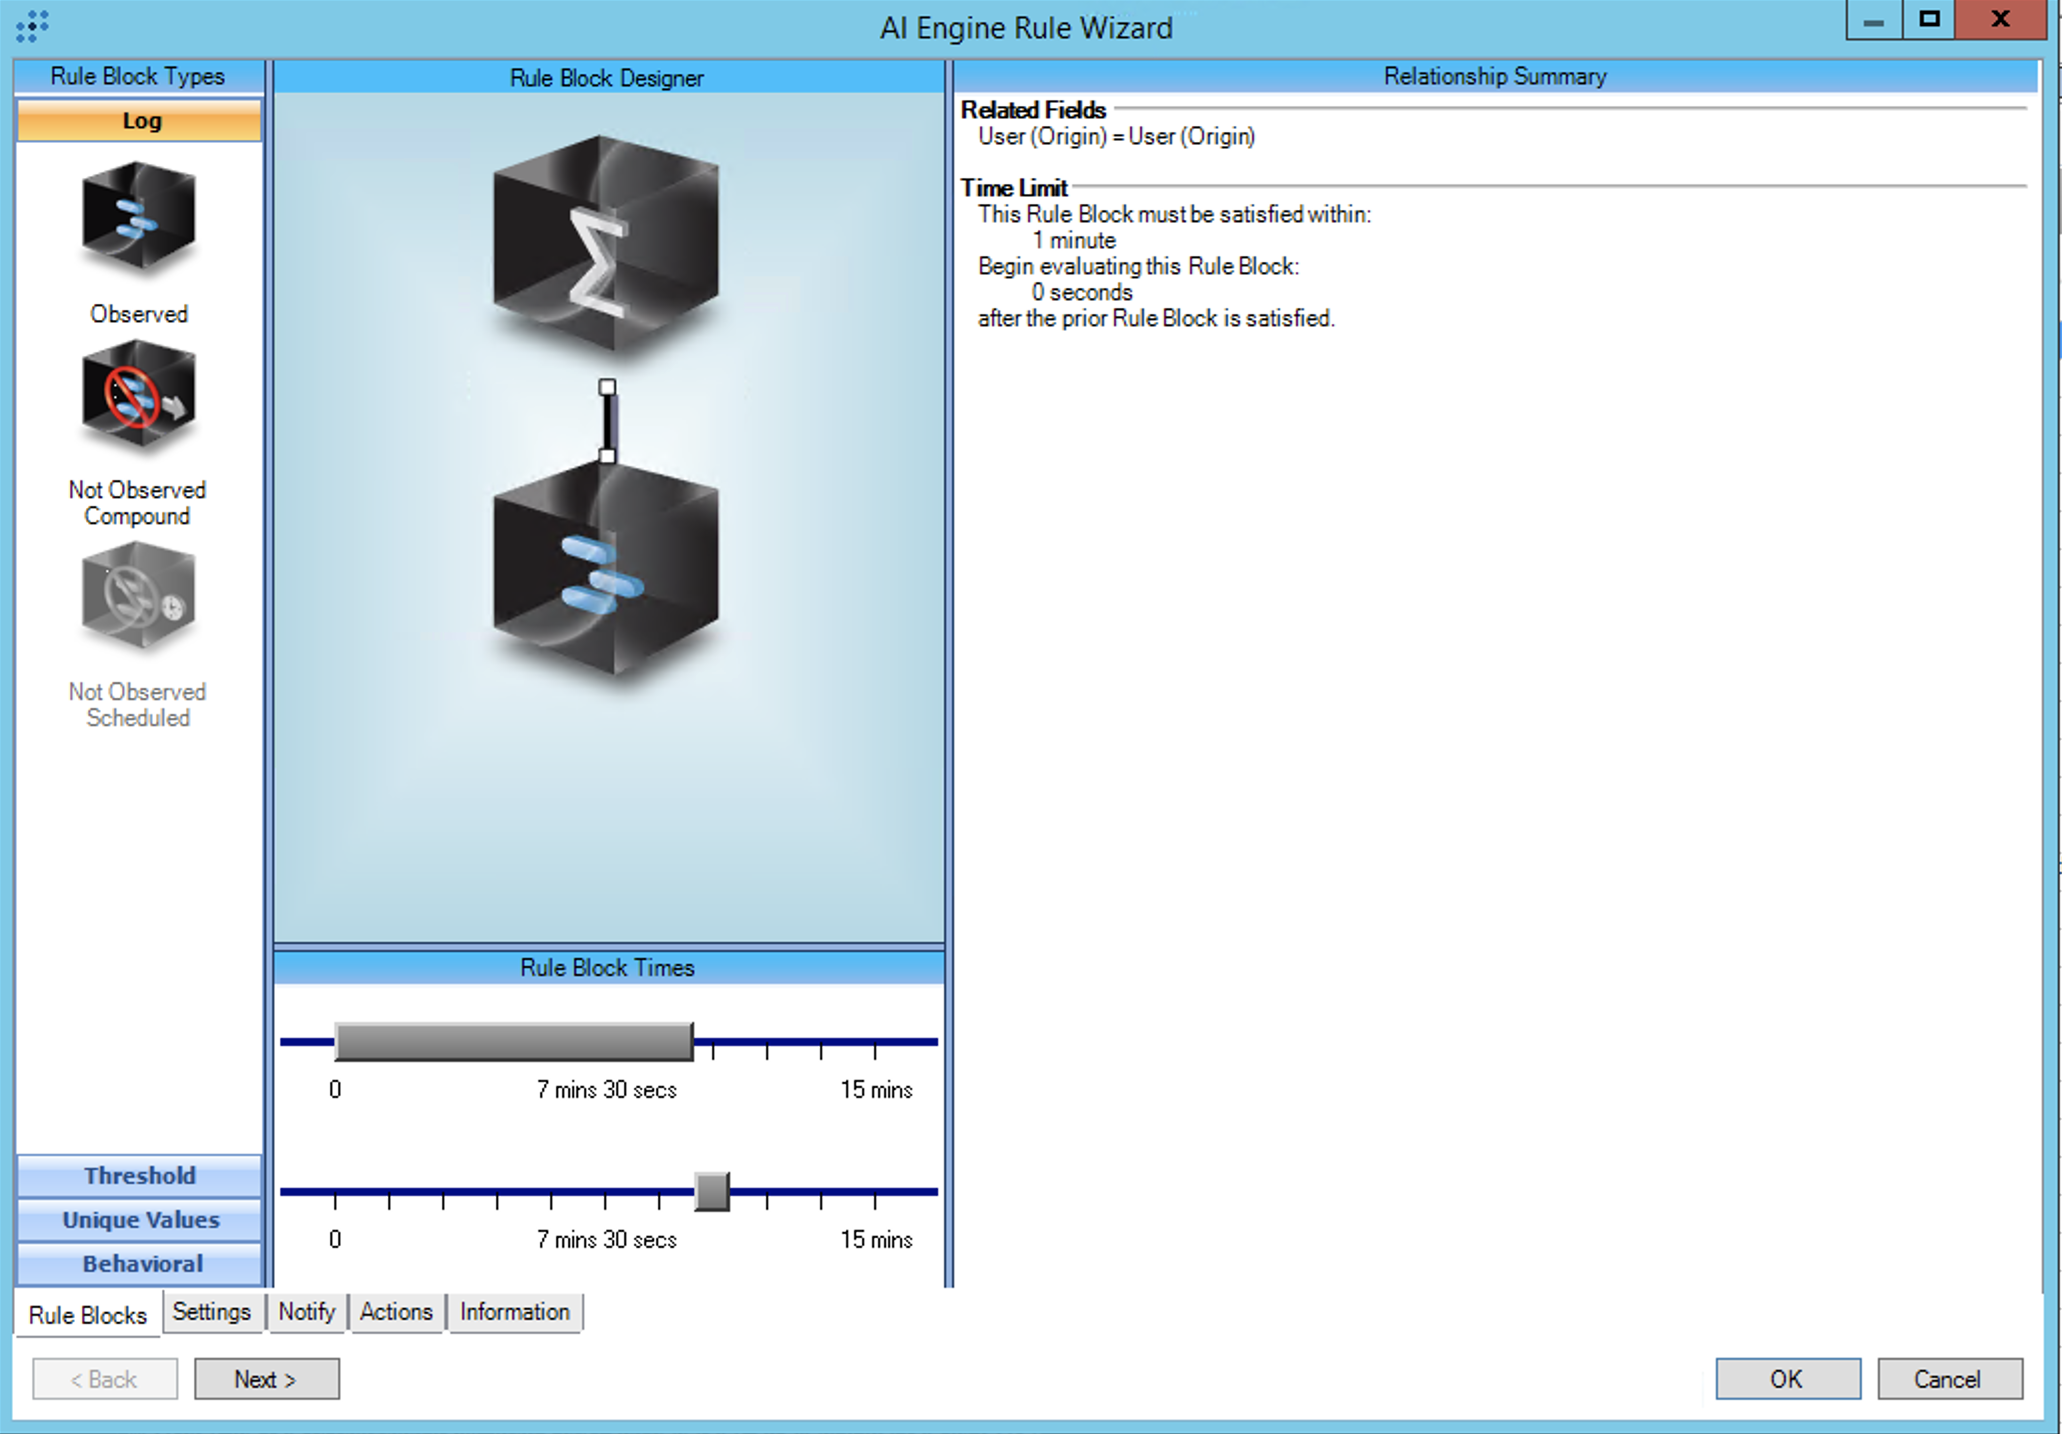Select the Sigma threshold block in designer
2062x1434 pixels.
pyautogui.click(x=606, y=243)
